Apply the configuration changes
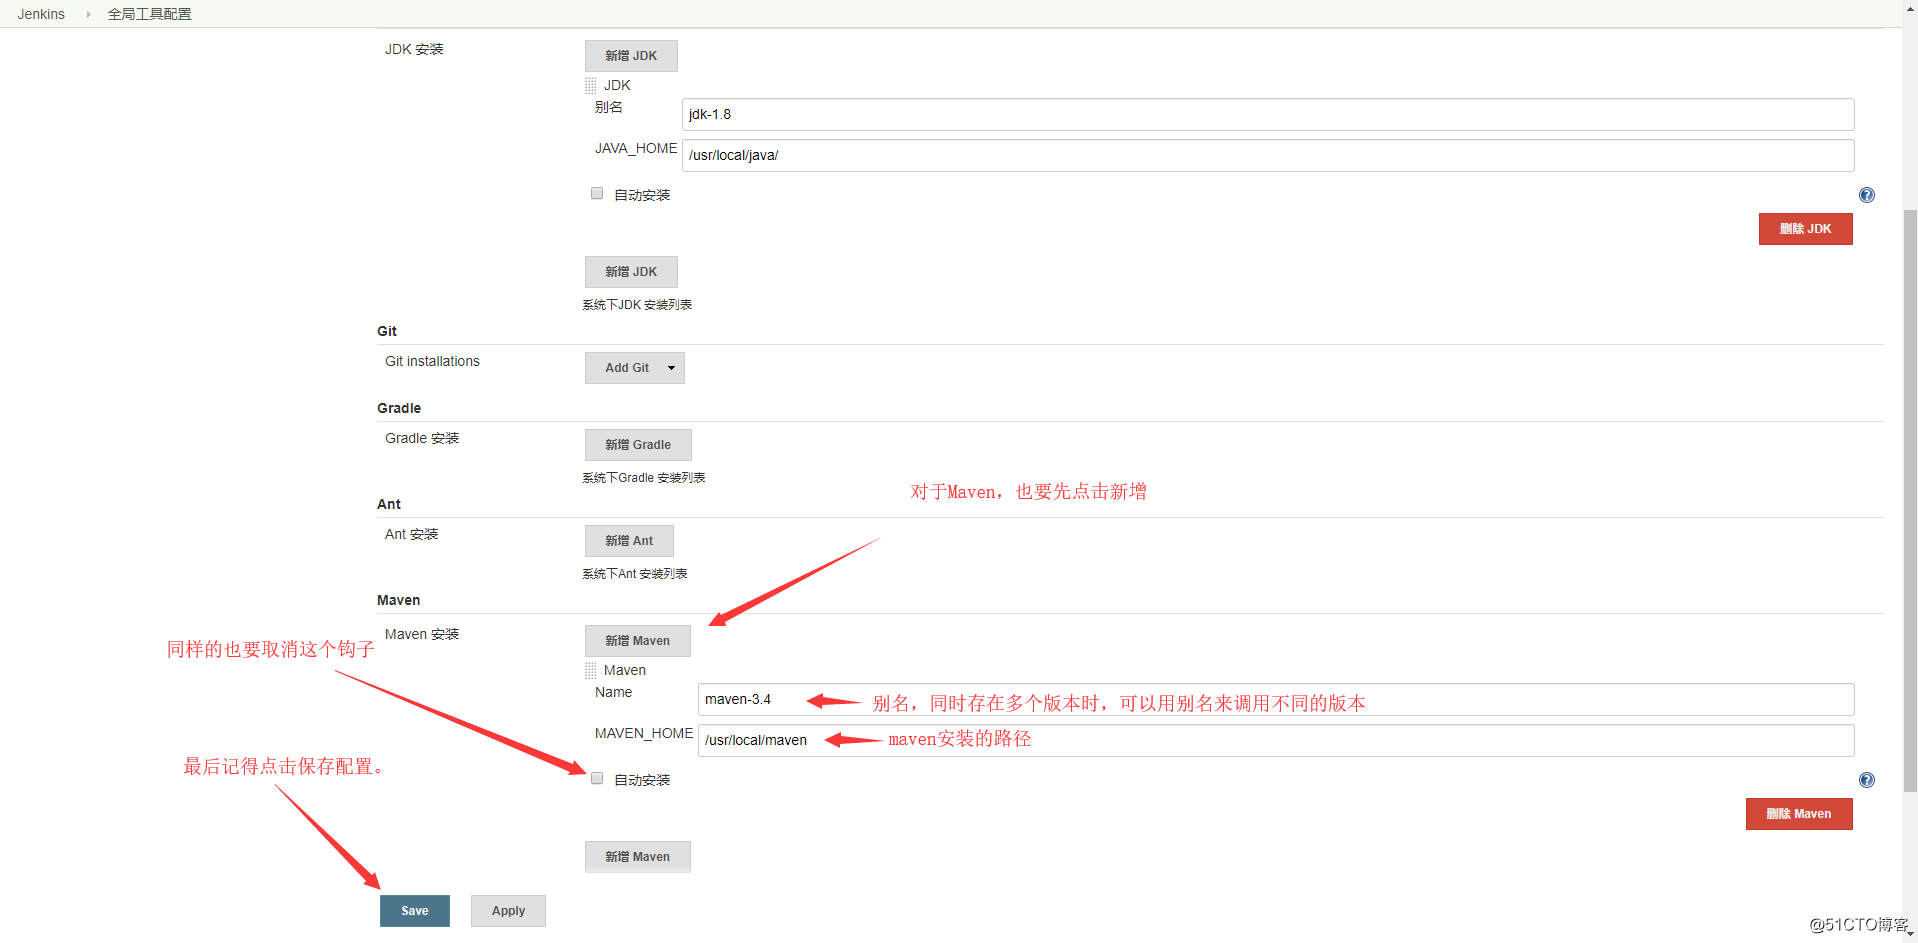This screenshot has height=943, width=1918. point(508,911)
